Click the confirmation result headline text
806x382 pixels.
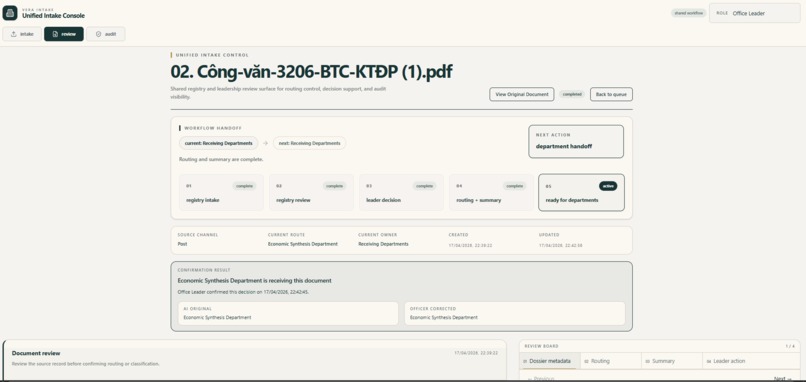click(x=254, y=281)
